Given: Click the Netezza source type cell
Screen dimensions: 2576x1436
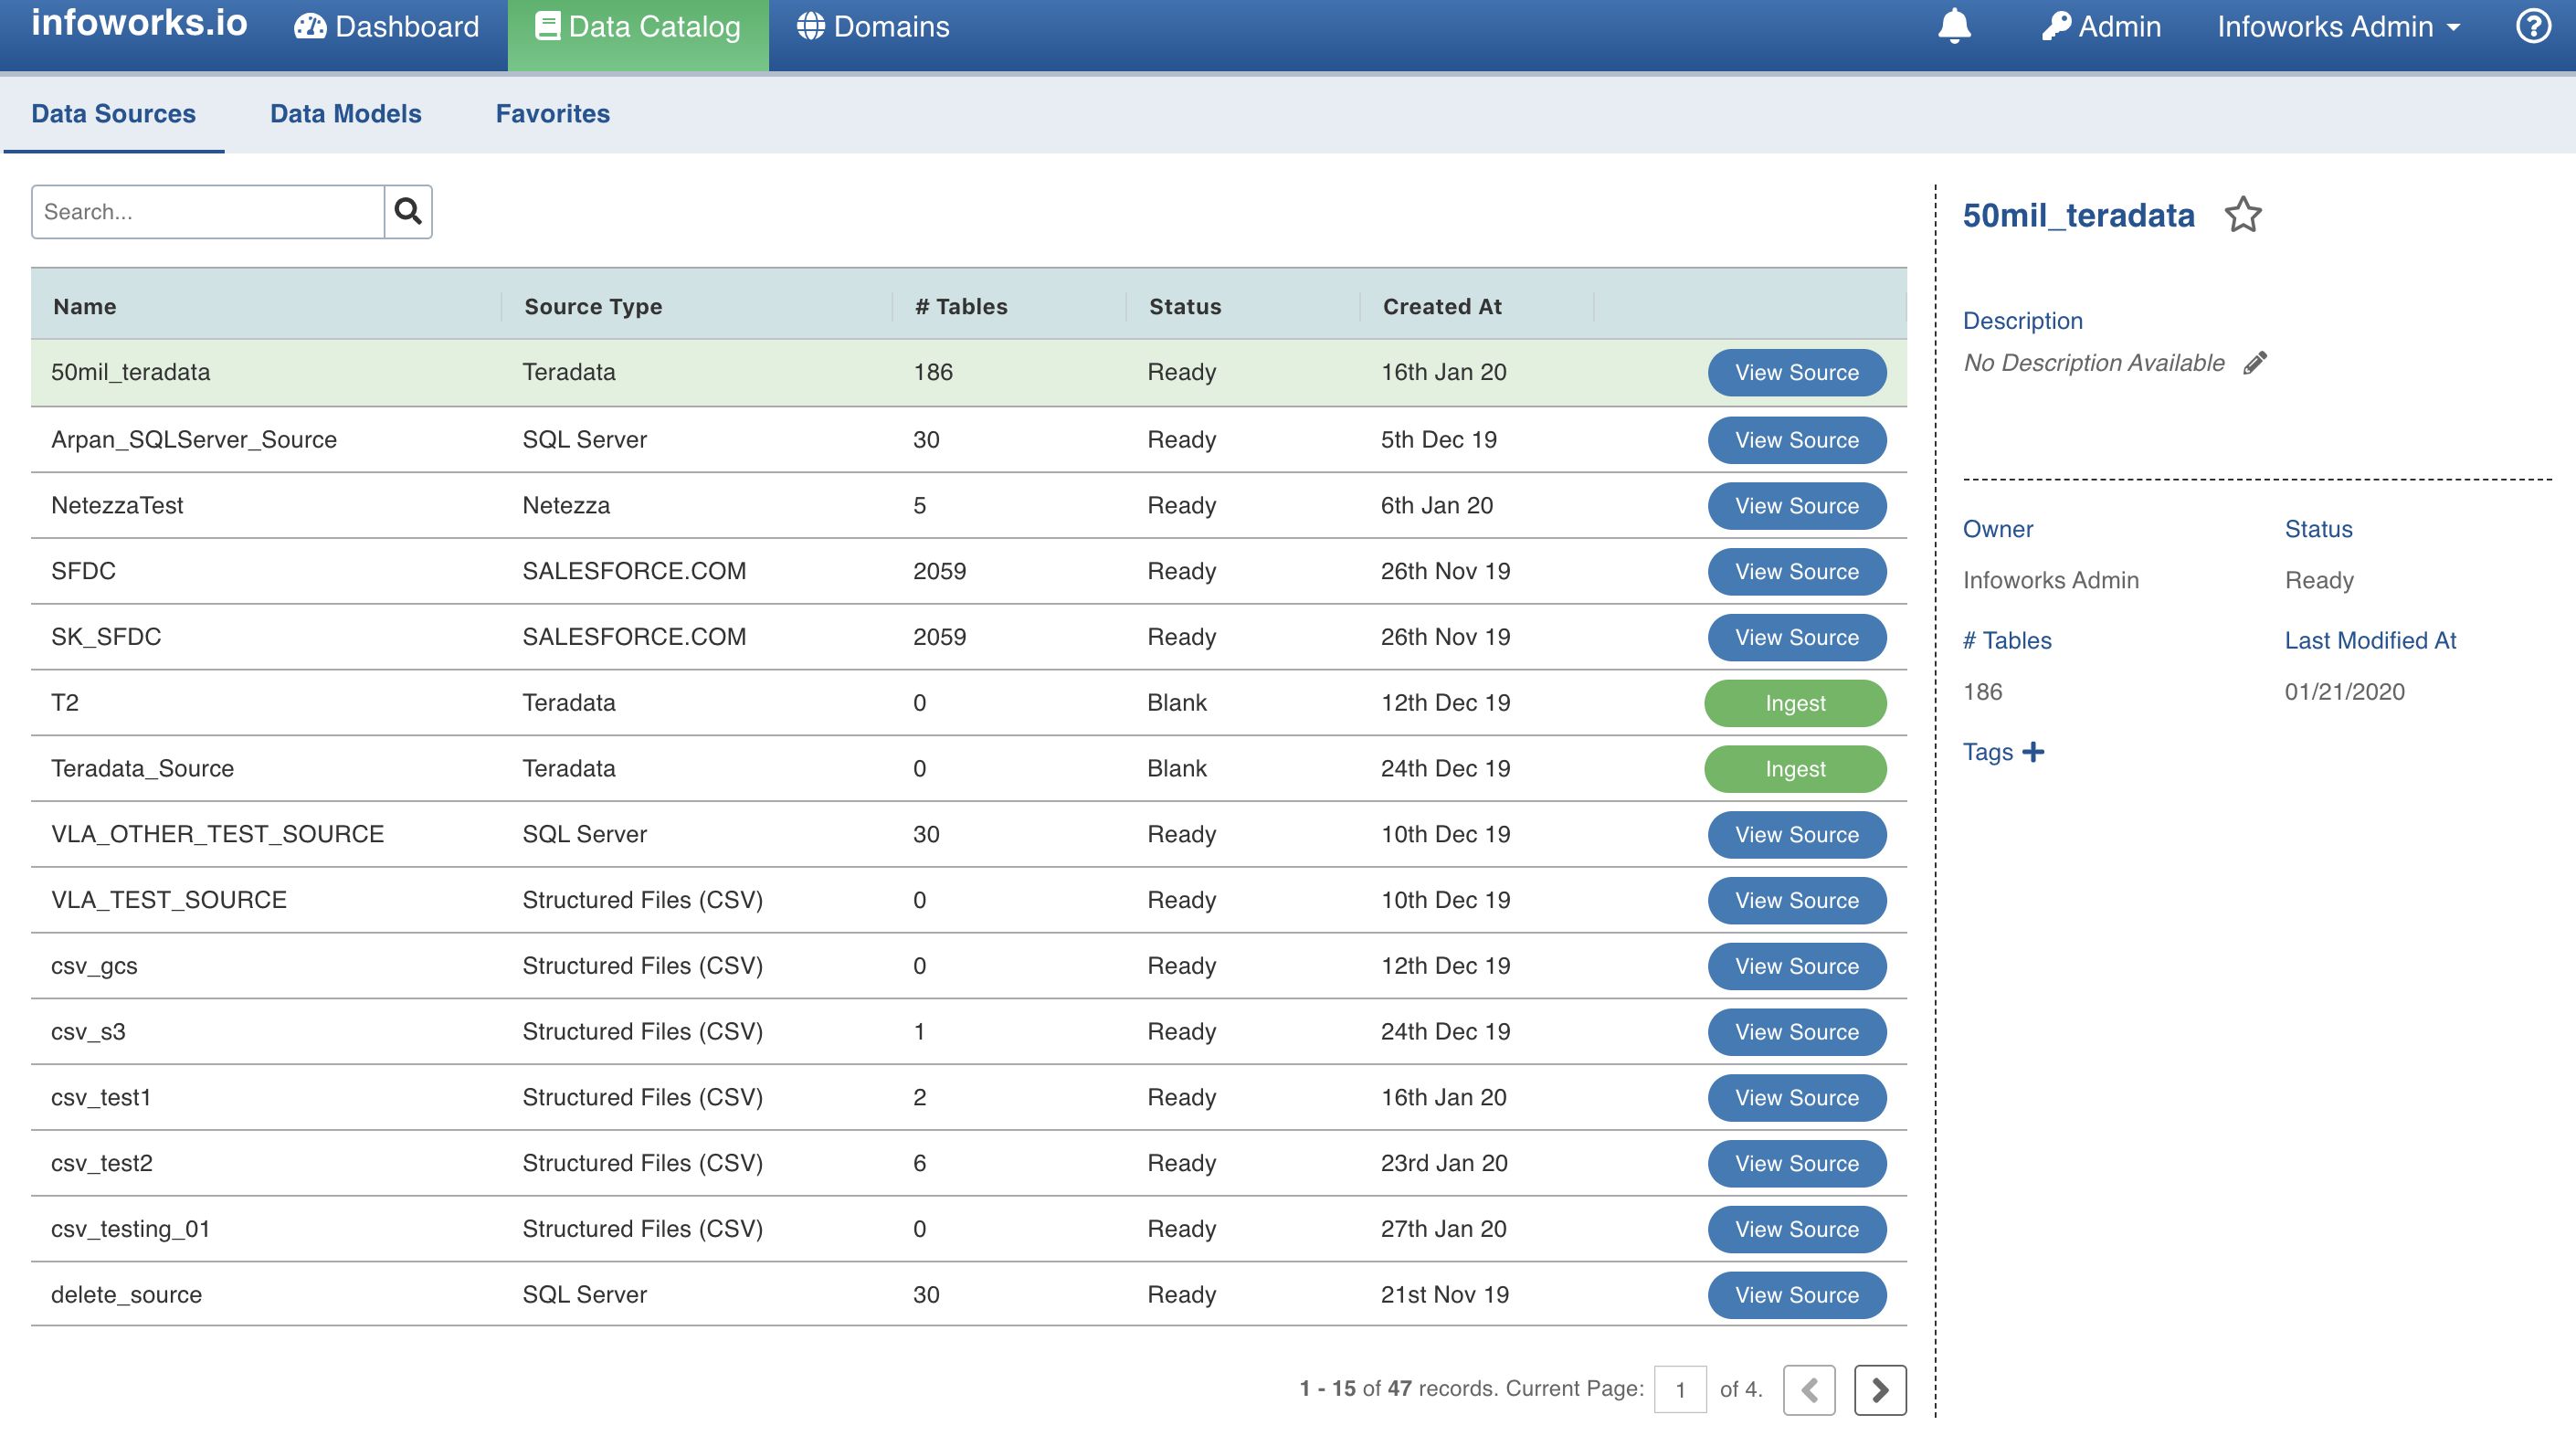Looking at the screenshot, I should click(566, 505).
